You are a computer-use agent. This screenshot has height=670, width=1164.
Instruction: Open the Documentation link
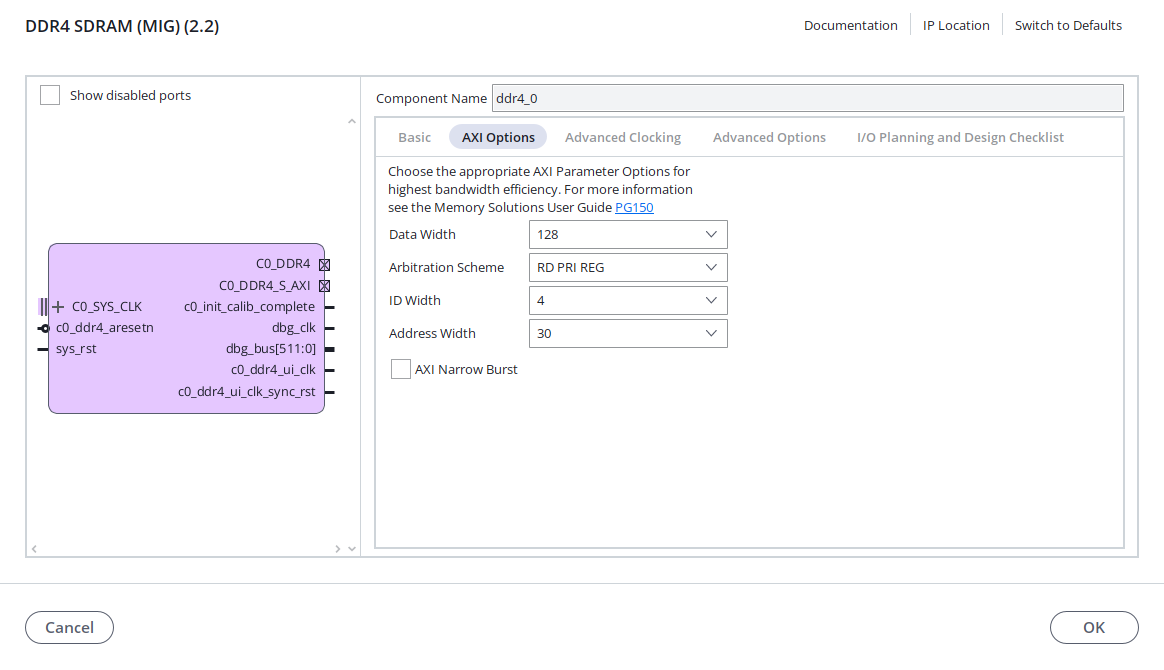[851, 25]
